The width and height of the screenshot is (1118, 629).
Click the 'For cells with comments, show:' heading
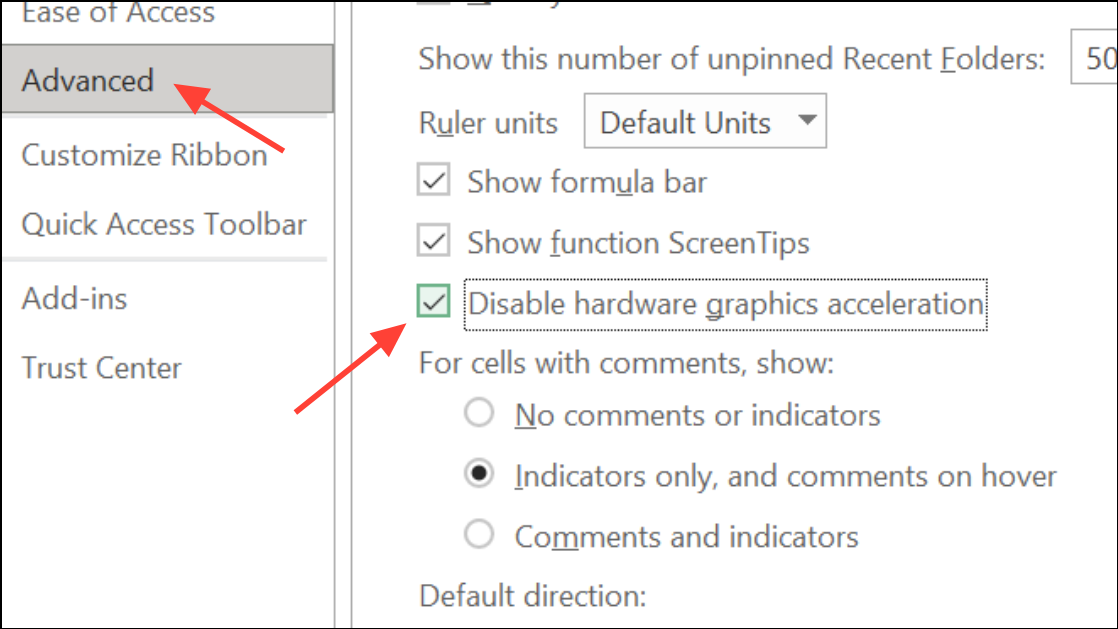626,362
